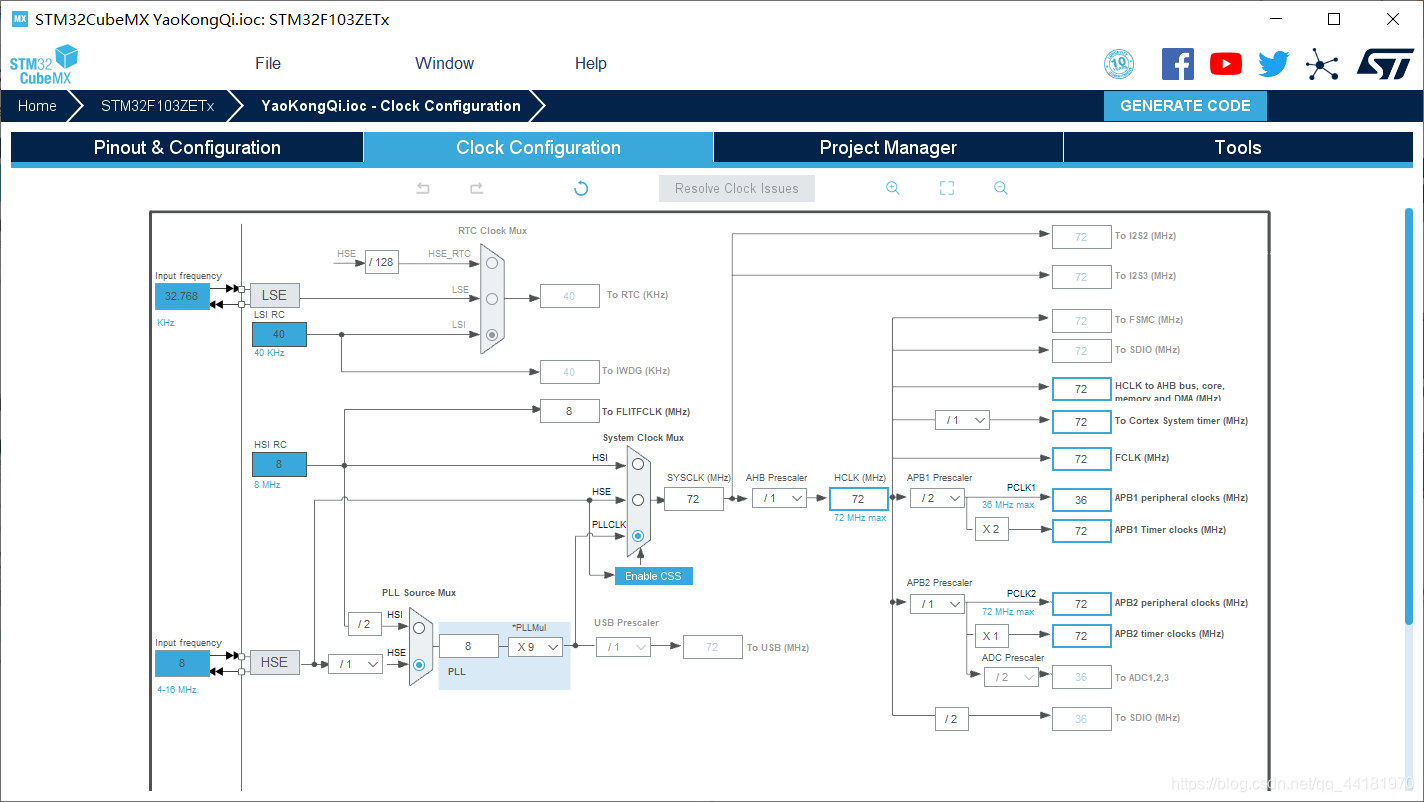Go to the STM32F103ZETx breadcrumb
Screen dimensions: 1424x802
pos(157,106)
